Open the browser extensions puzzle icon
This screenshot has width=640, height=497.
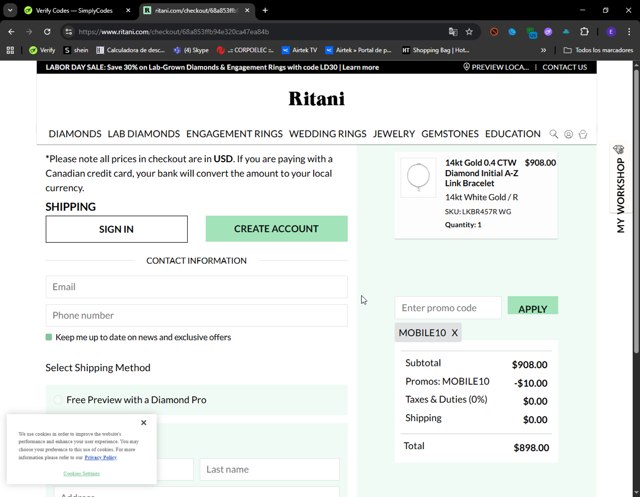tap(584, 32)
